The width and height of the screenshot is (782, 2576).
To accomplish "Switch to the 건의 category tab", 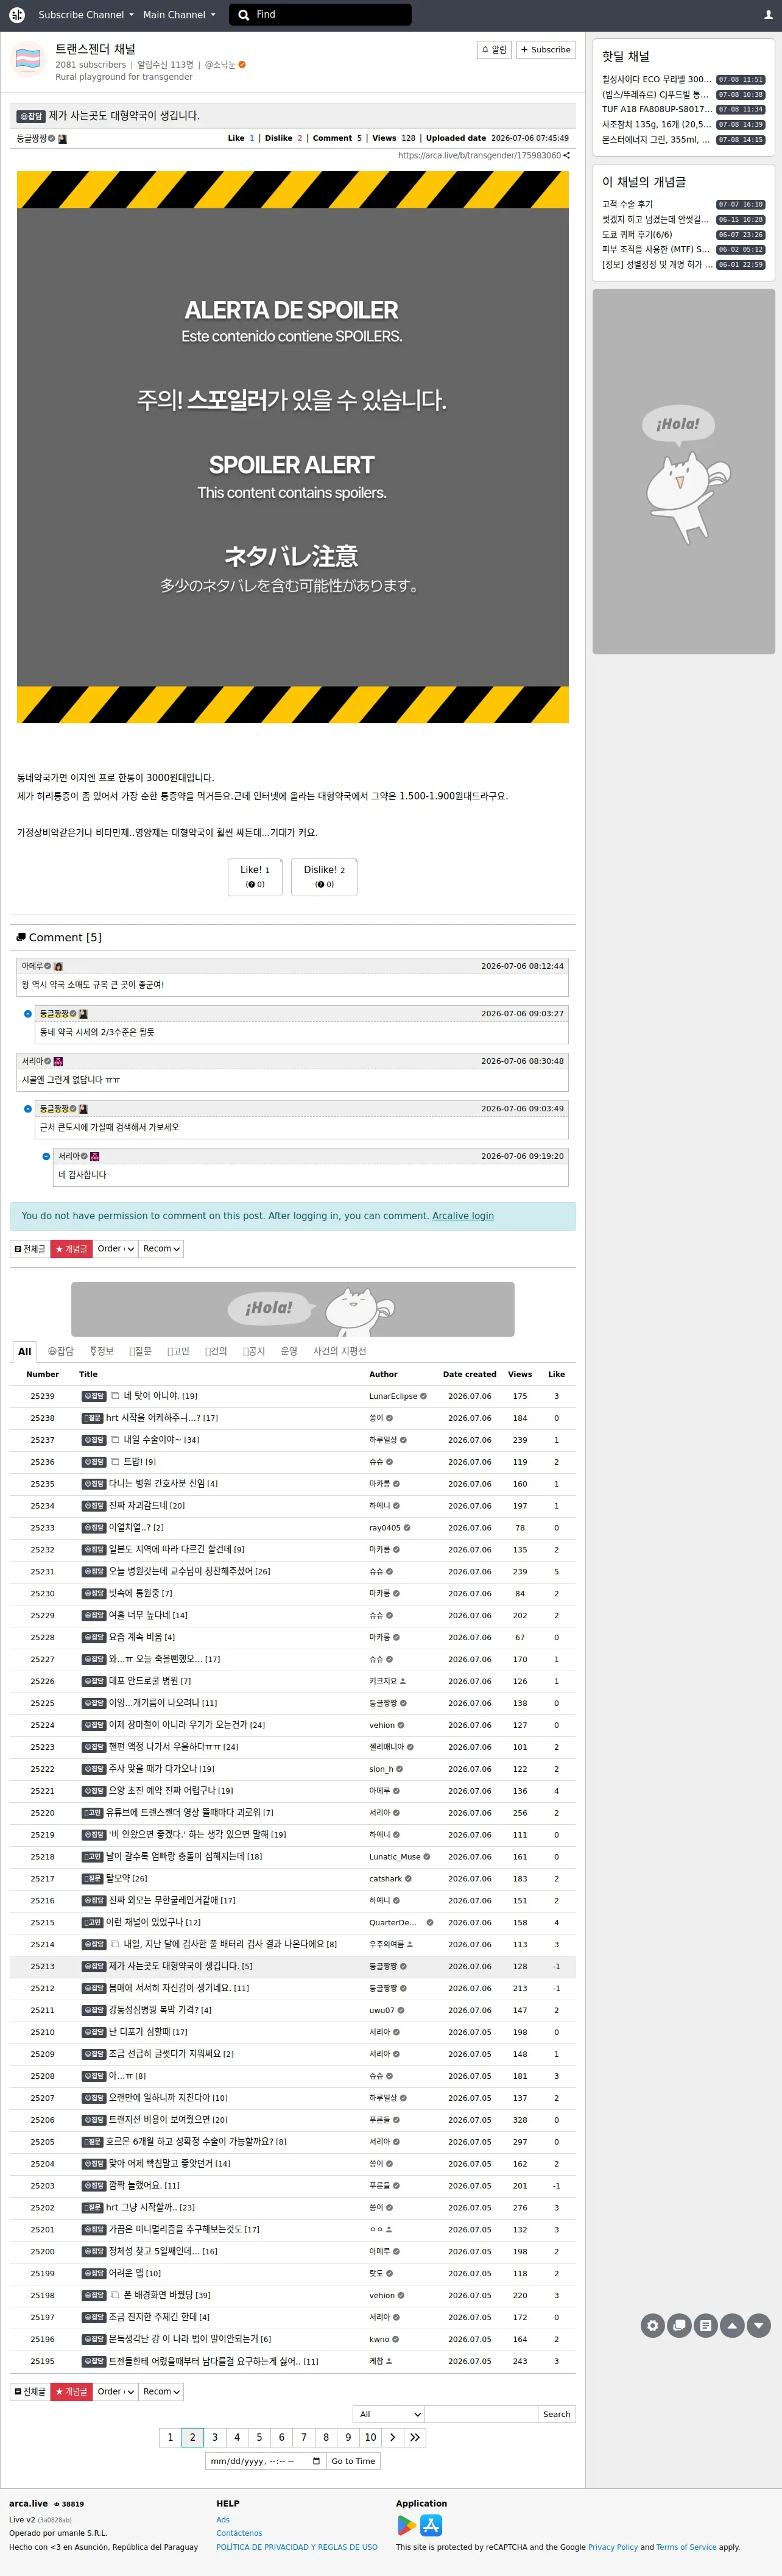I will (x=216, y=1351).
